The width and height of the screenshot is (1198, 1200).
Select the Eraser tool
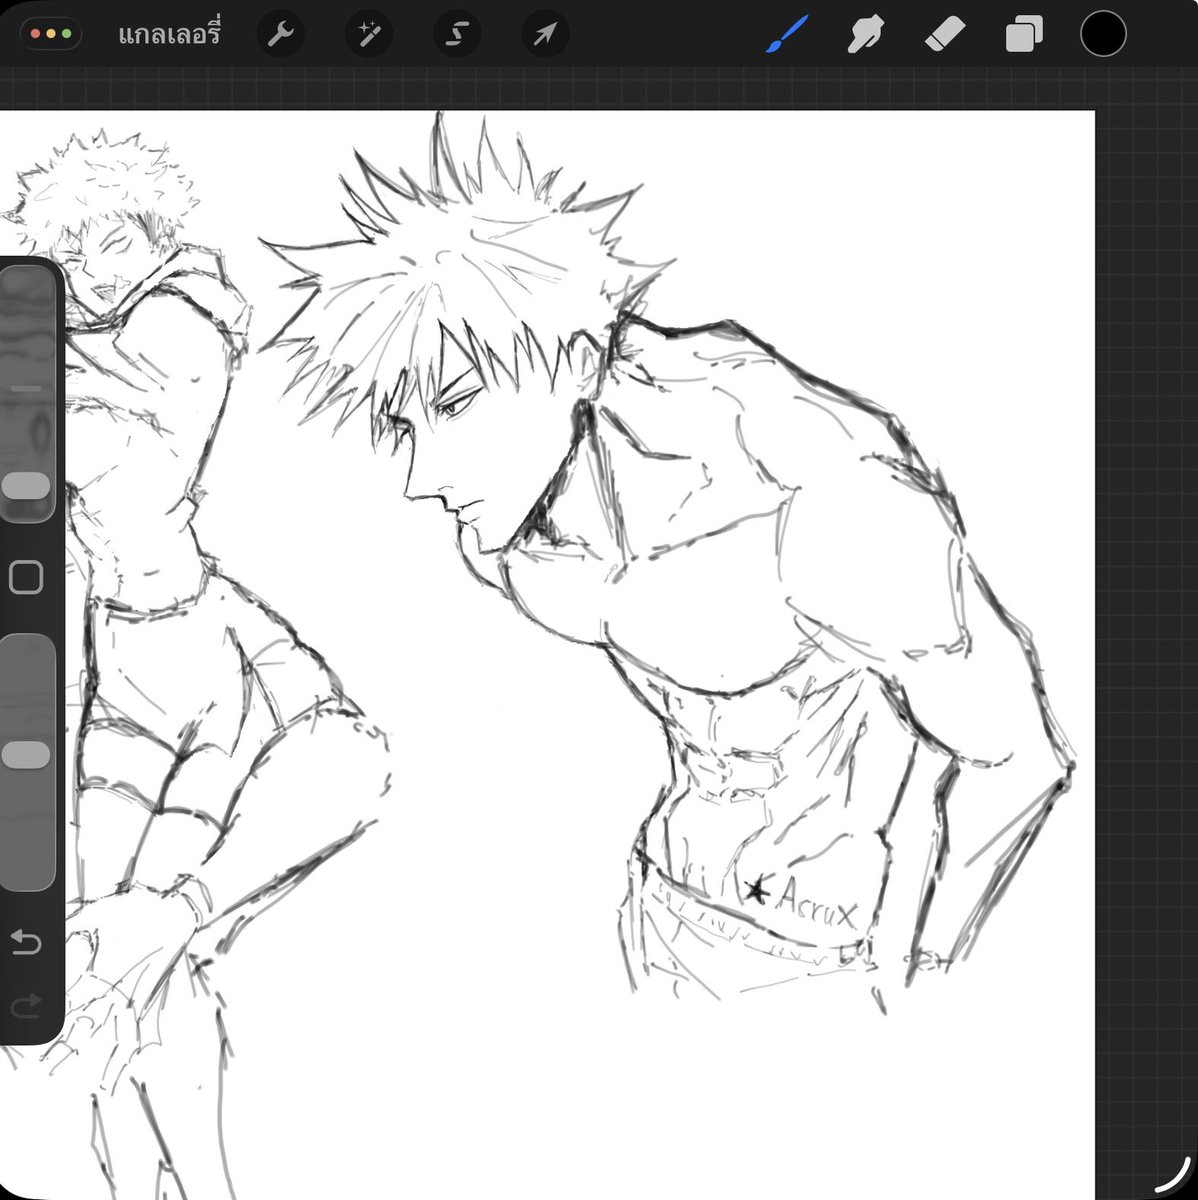[x=945, y=35]
